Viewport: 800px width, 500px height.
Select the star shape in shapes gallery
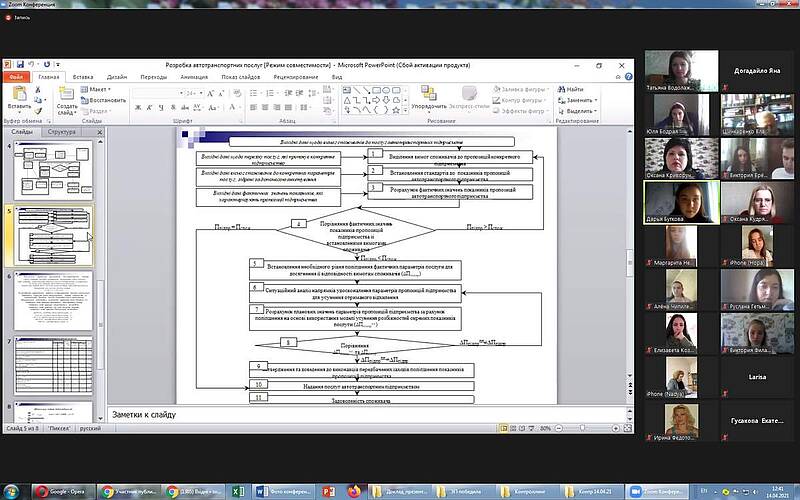(x=396, y=110)
